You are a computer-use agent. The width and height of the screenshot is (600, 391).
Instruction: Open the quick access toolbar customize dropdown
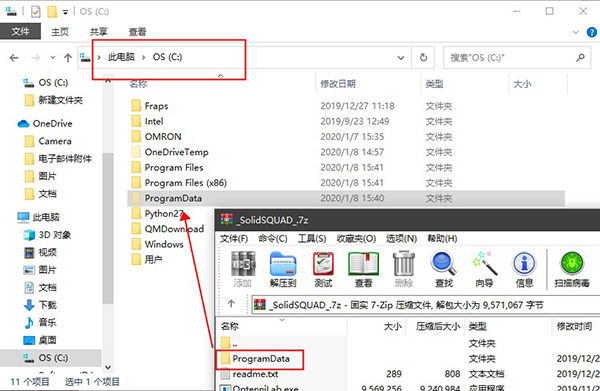(65, 12)
